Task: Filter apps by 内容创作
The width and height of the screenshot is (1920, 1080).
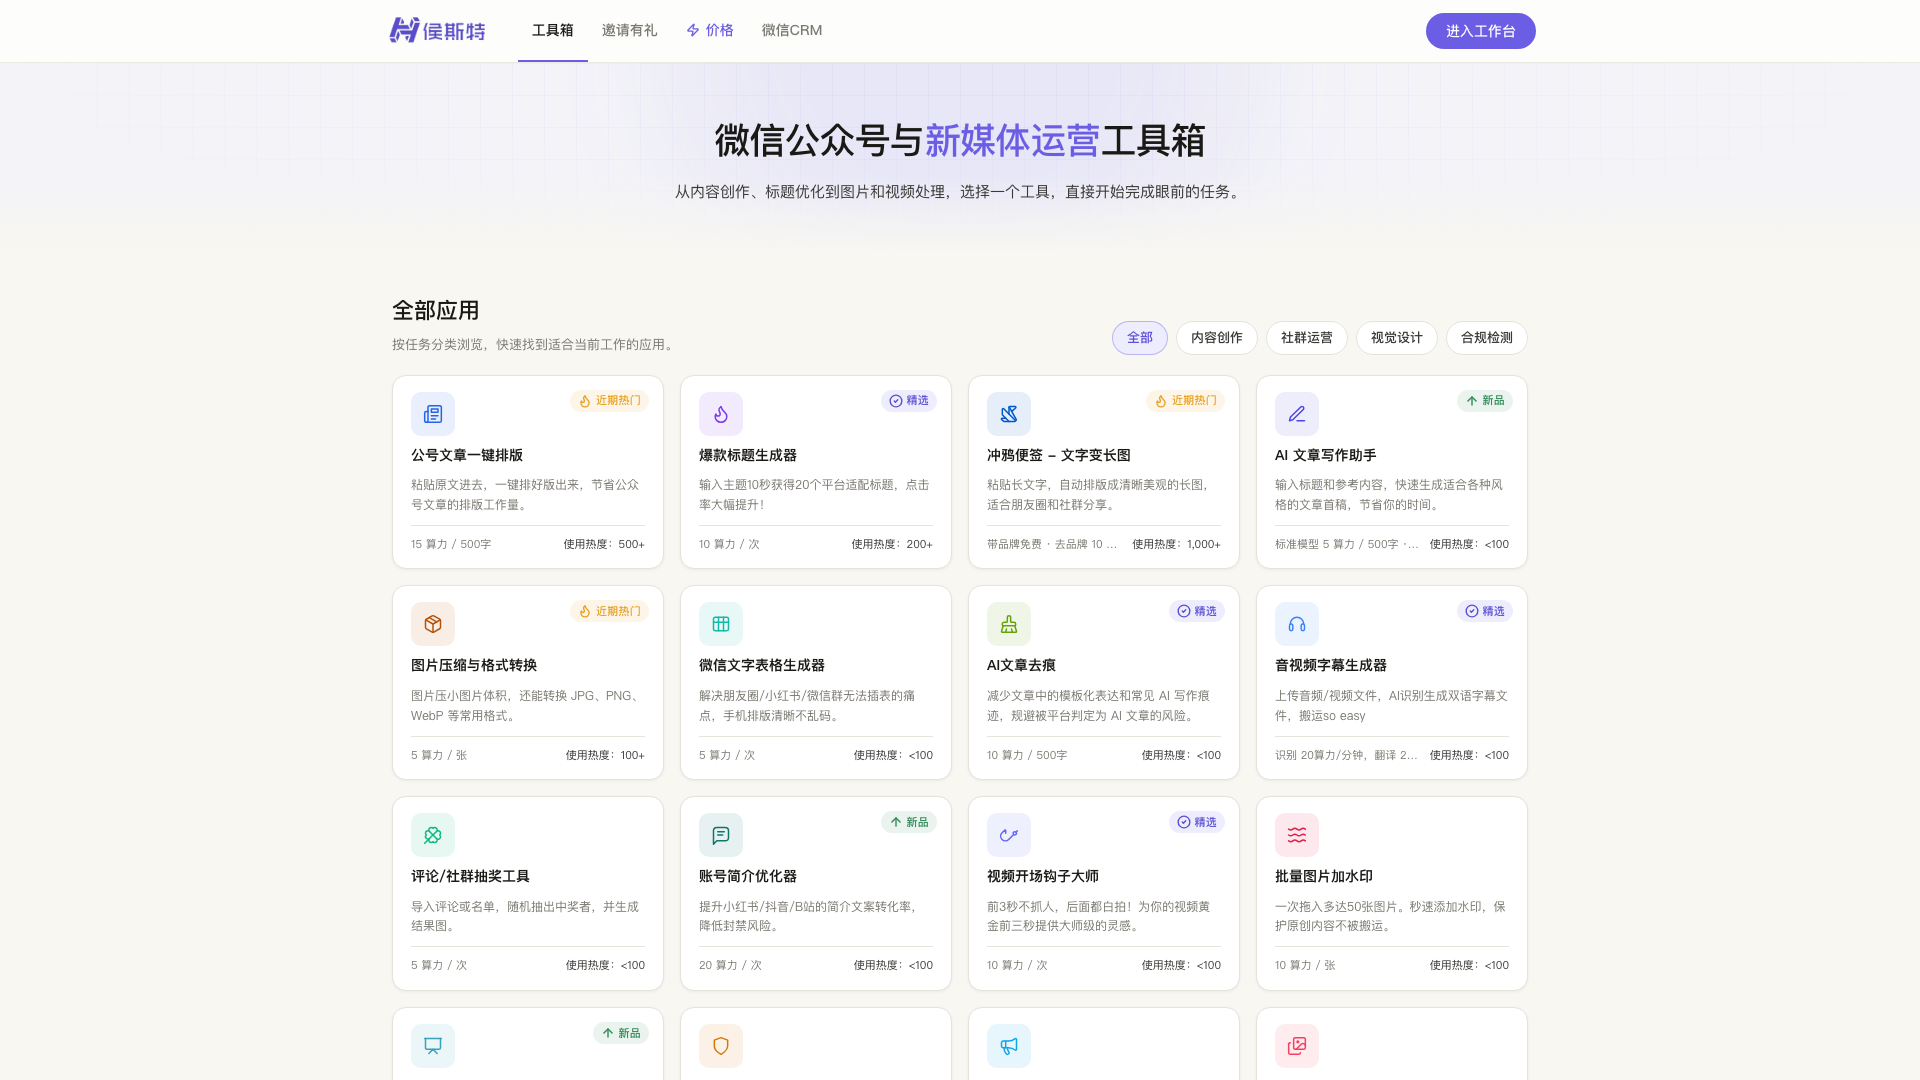Action: 1217,338
